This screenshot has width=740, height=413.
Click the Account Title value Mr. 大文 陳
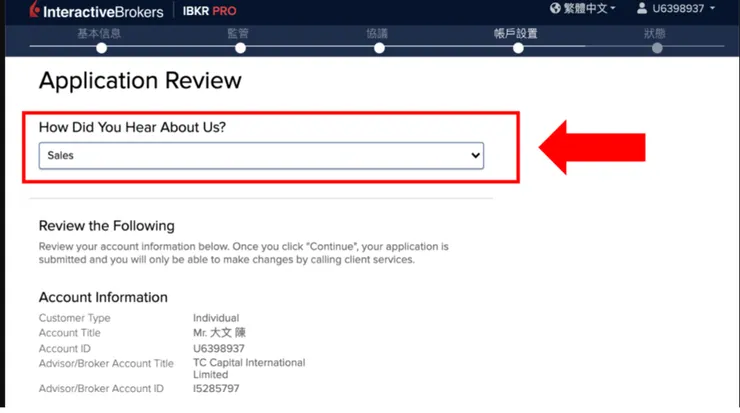pos(219,333)
